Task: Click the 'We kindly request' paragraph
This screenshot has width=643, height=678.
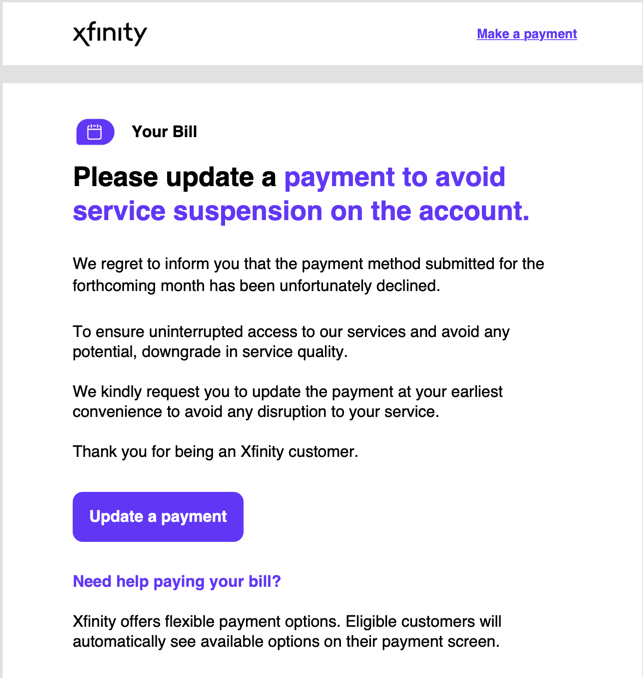Action: coord(288,402)
